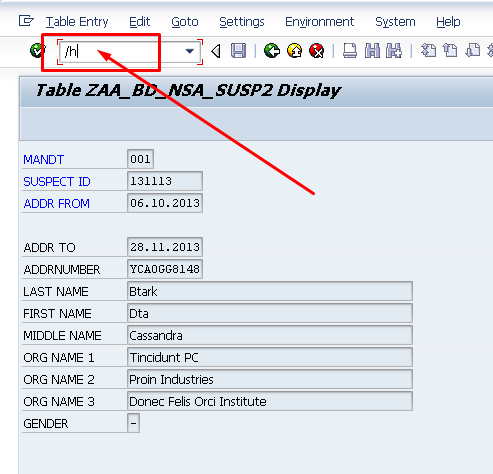This screenshot has height=474, width=493.
Task: Open the Goto menu
Action: 185,22
